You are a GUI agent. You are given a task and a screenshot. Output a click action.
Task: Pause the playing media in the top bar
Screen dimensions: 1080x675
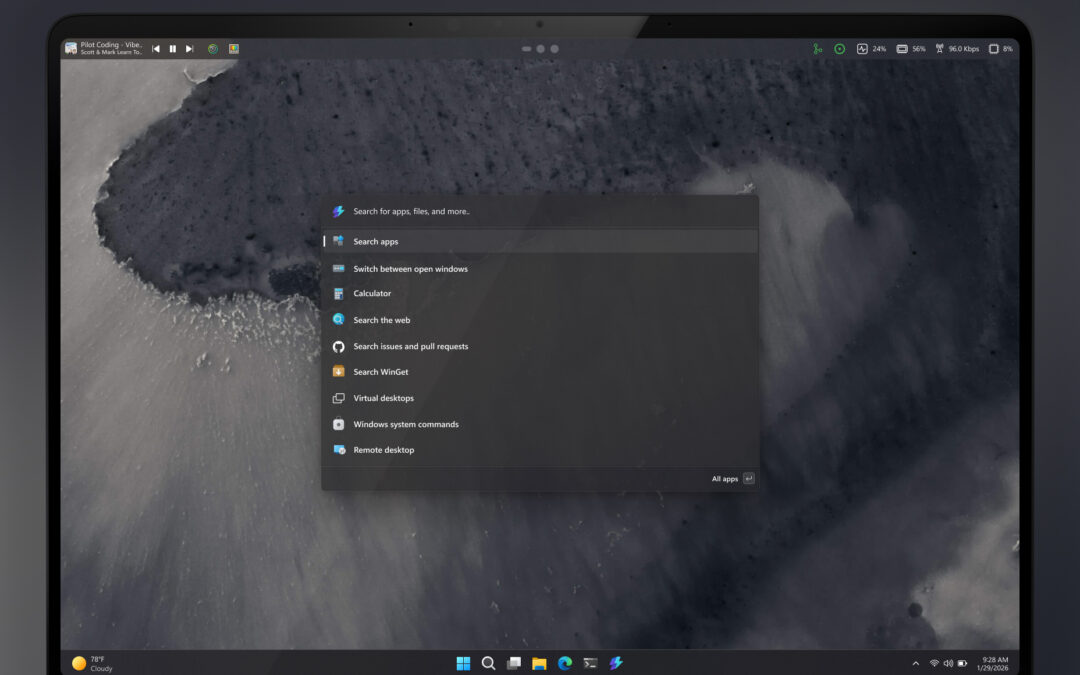(x=172, y=48)
